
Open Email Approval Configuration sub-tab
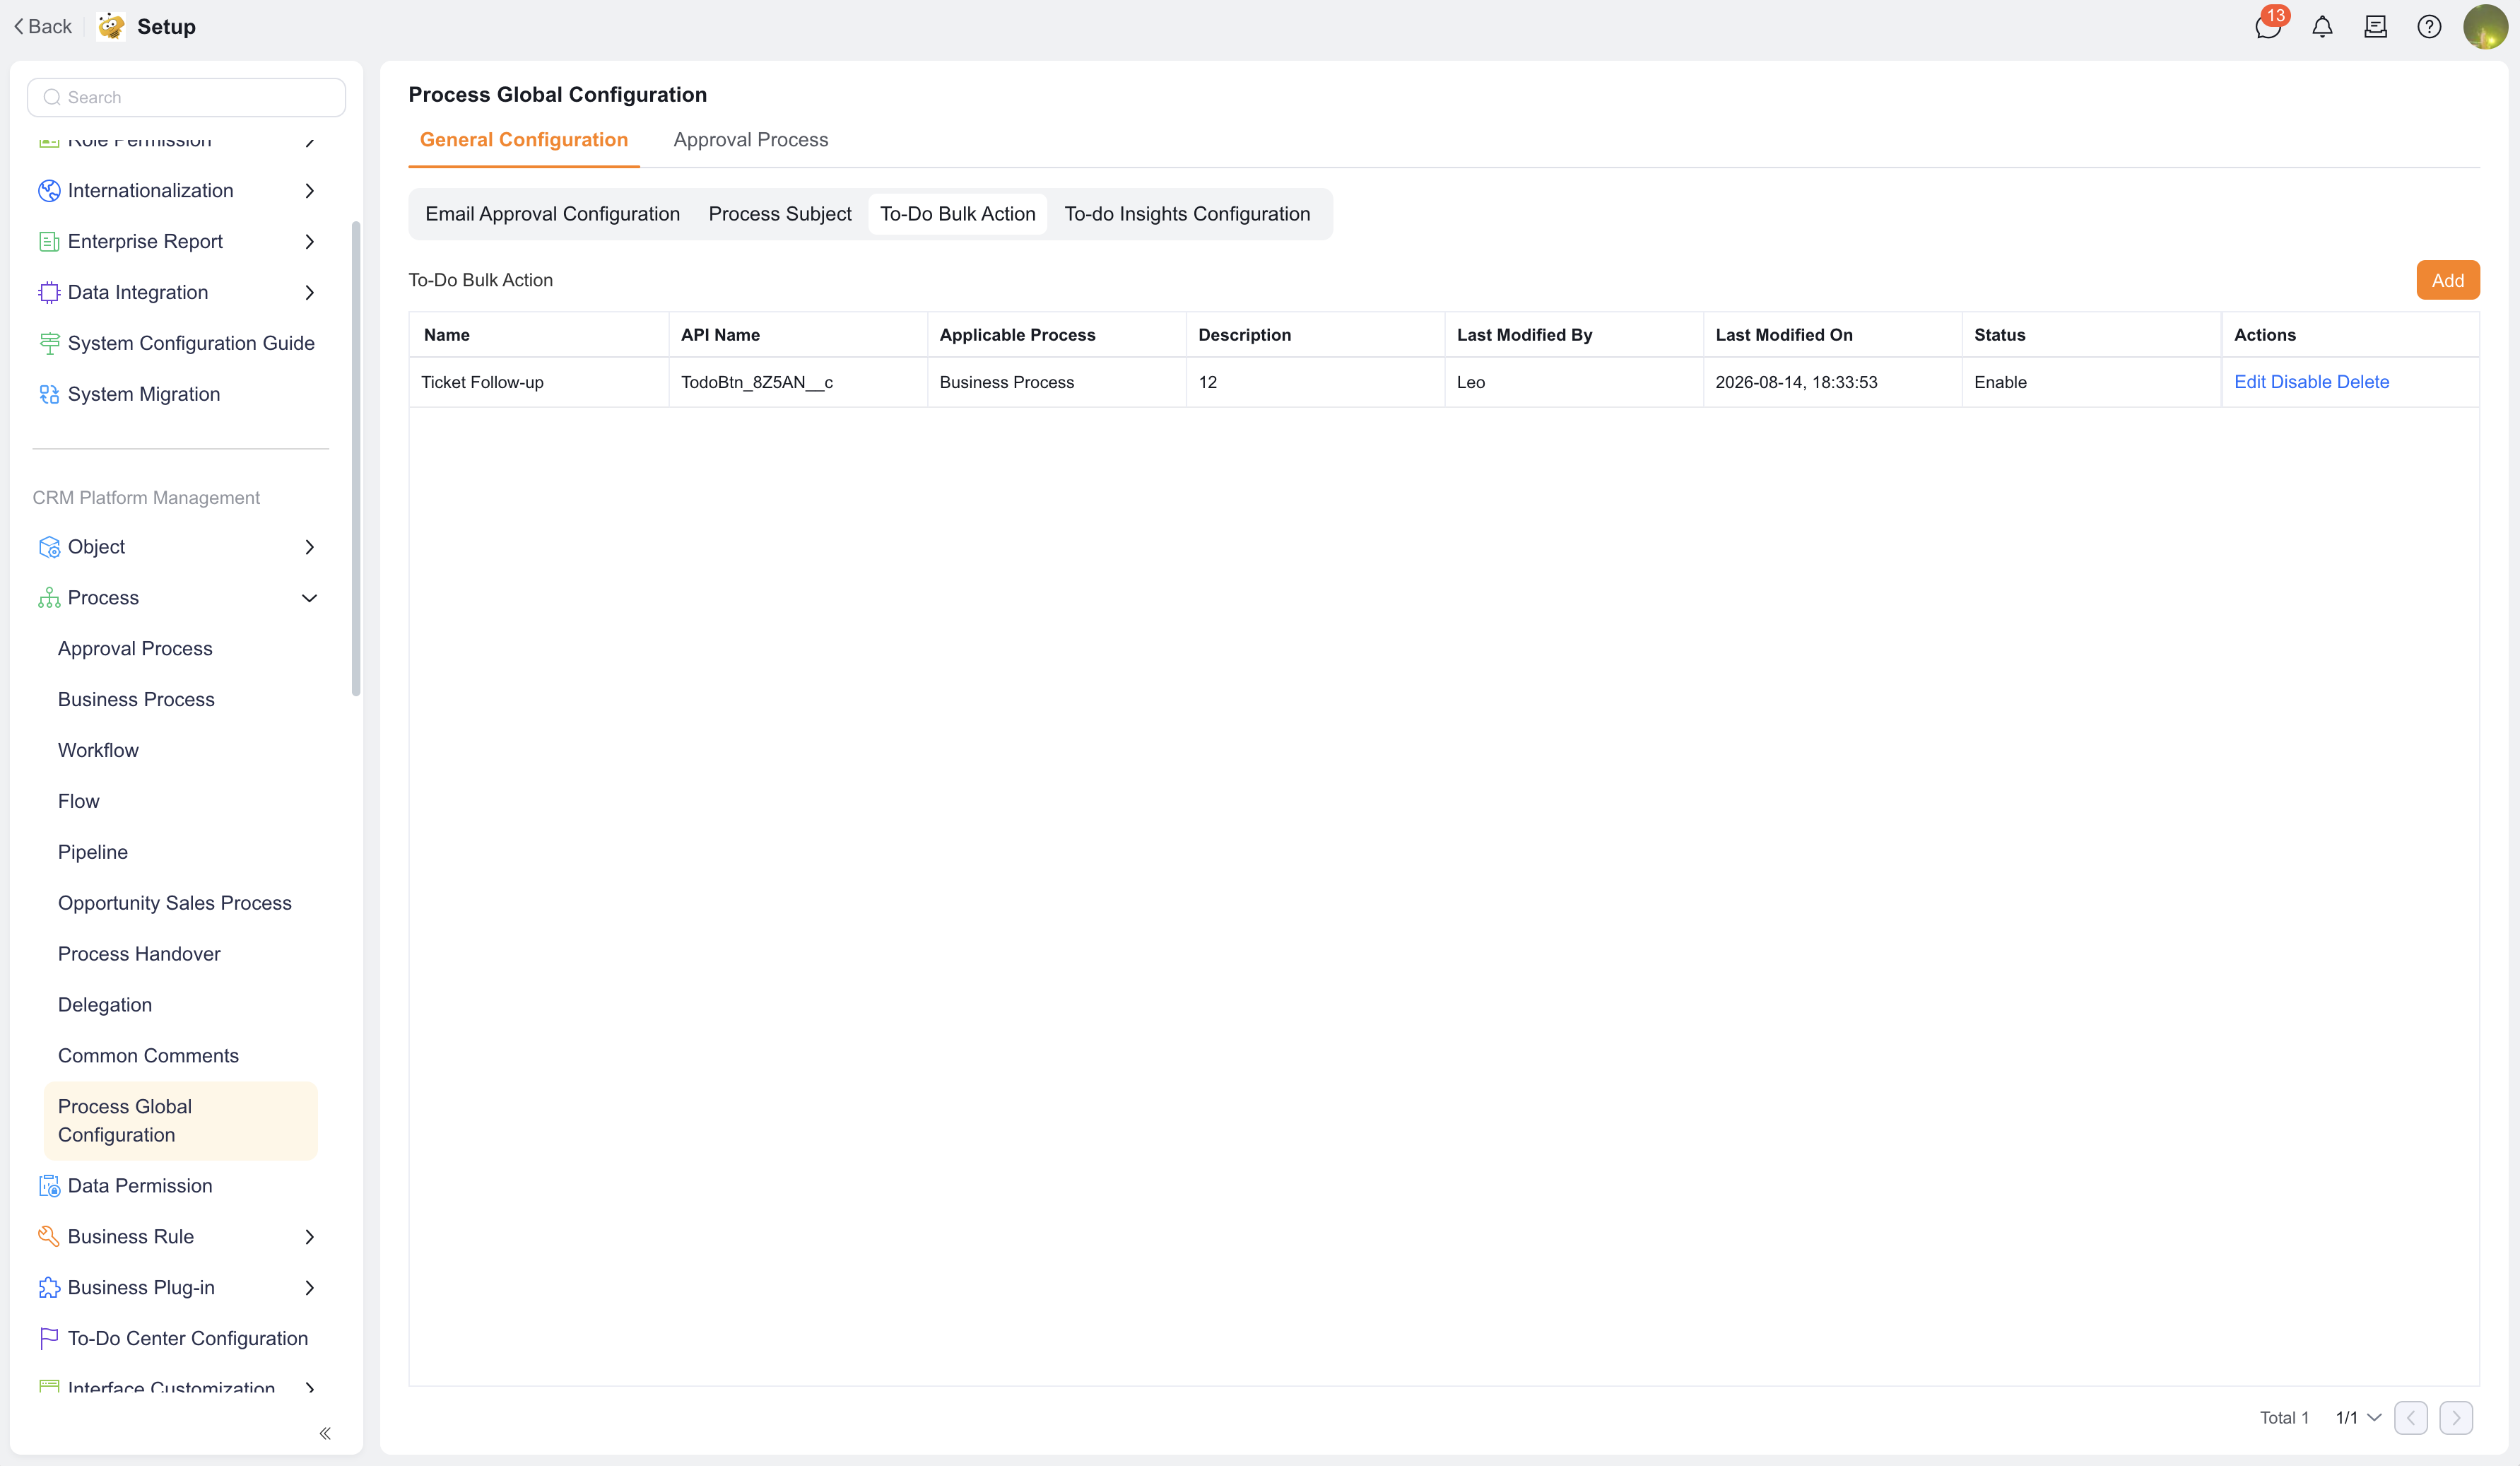552,214
